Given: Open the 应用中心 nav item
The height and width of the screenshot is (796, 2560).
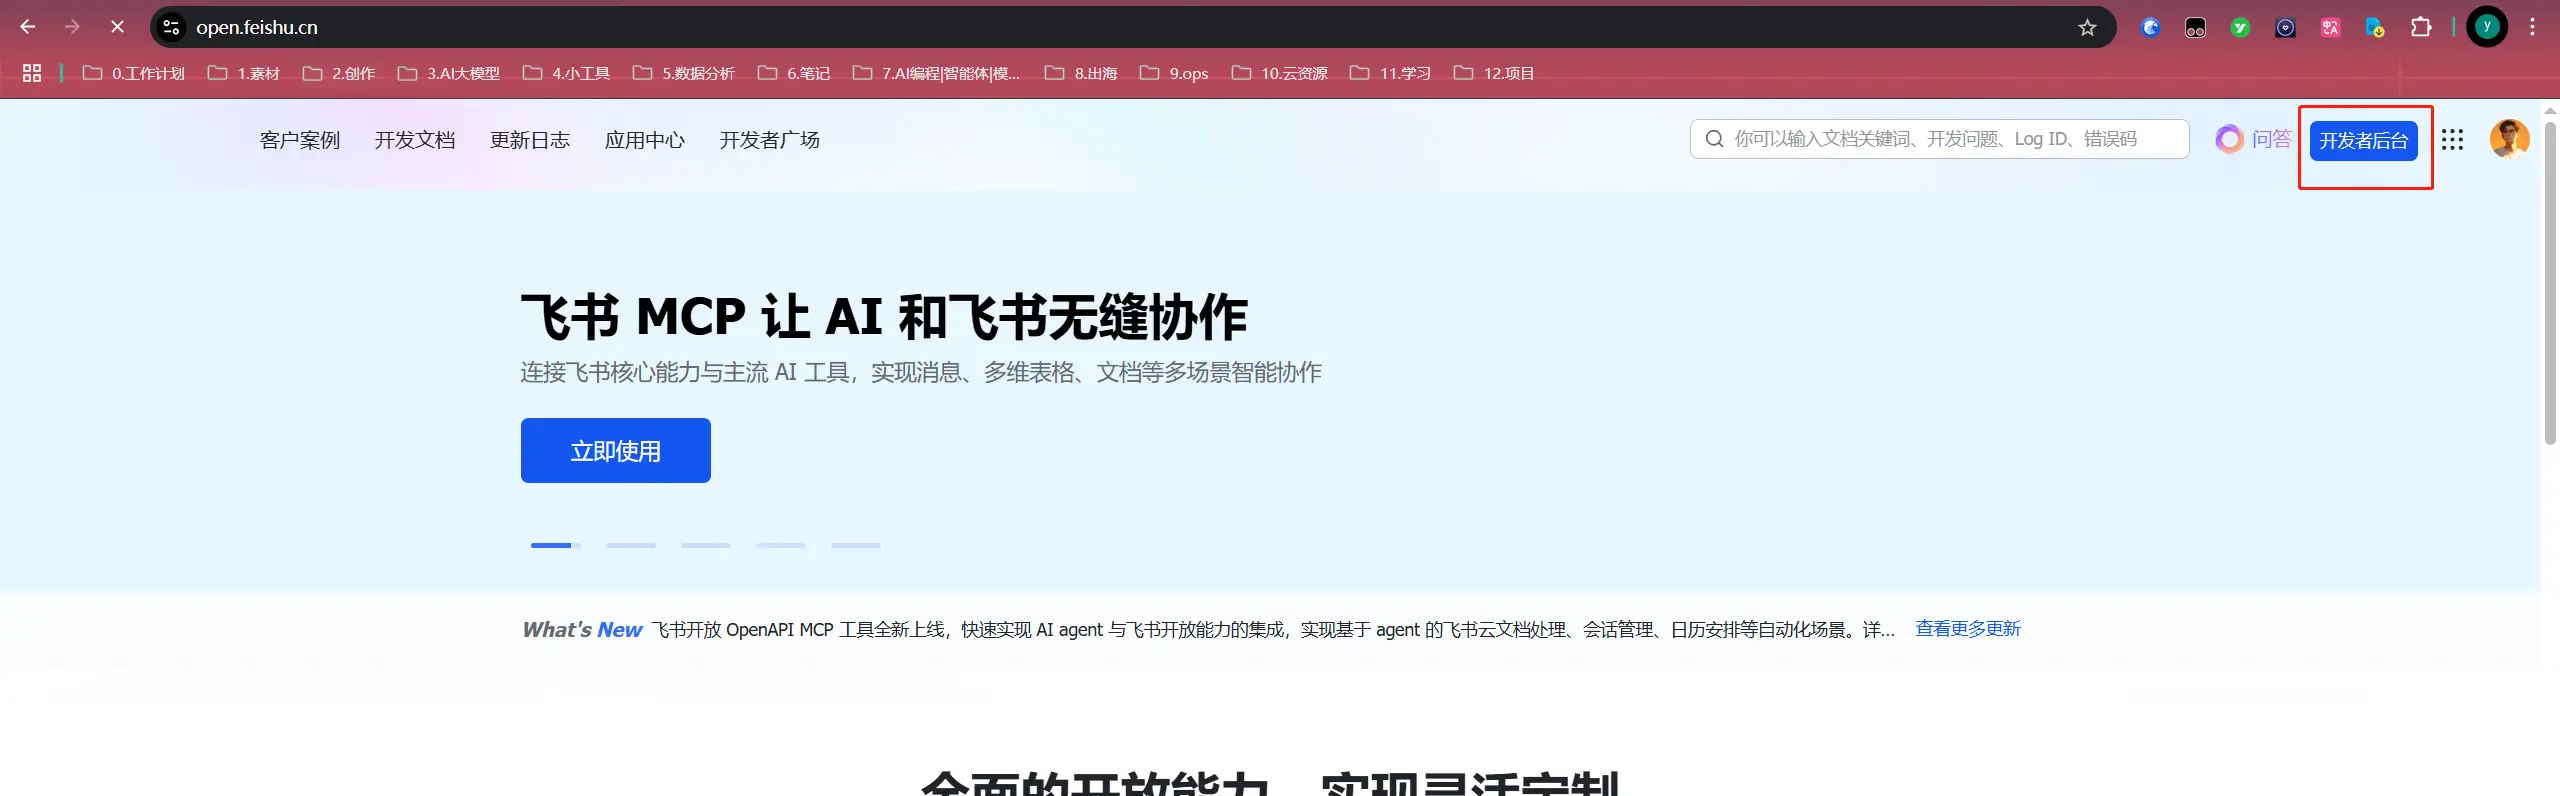Looking at the screenshot, I should pyautogui.click(x=645, y=140).
